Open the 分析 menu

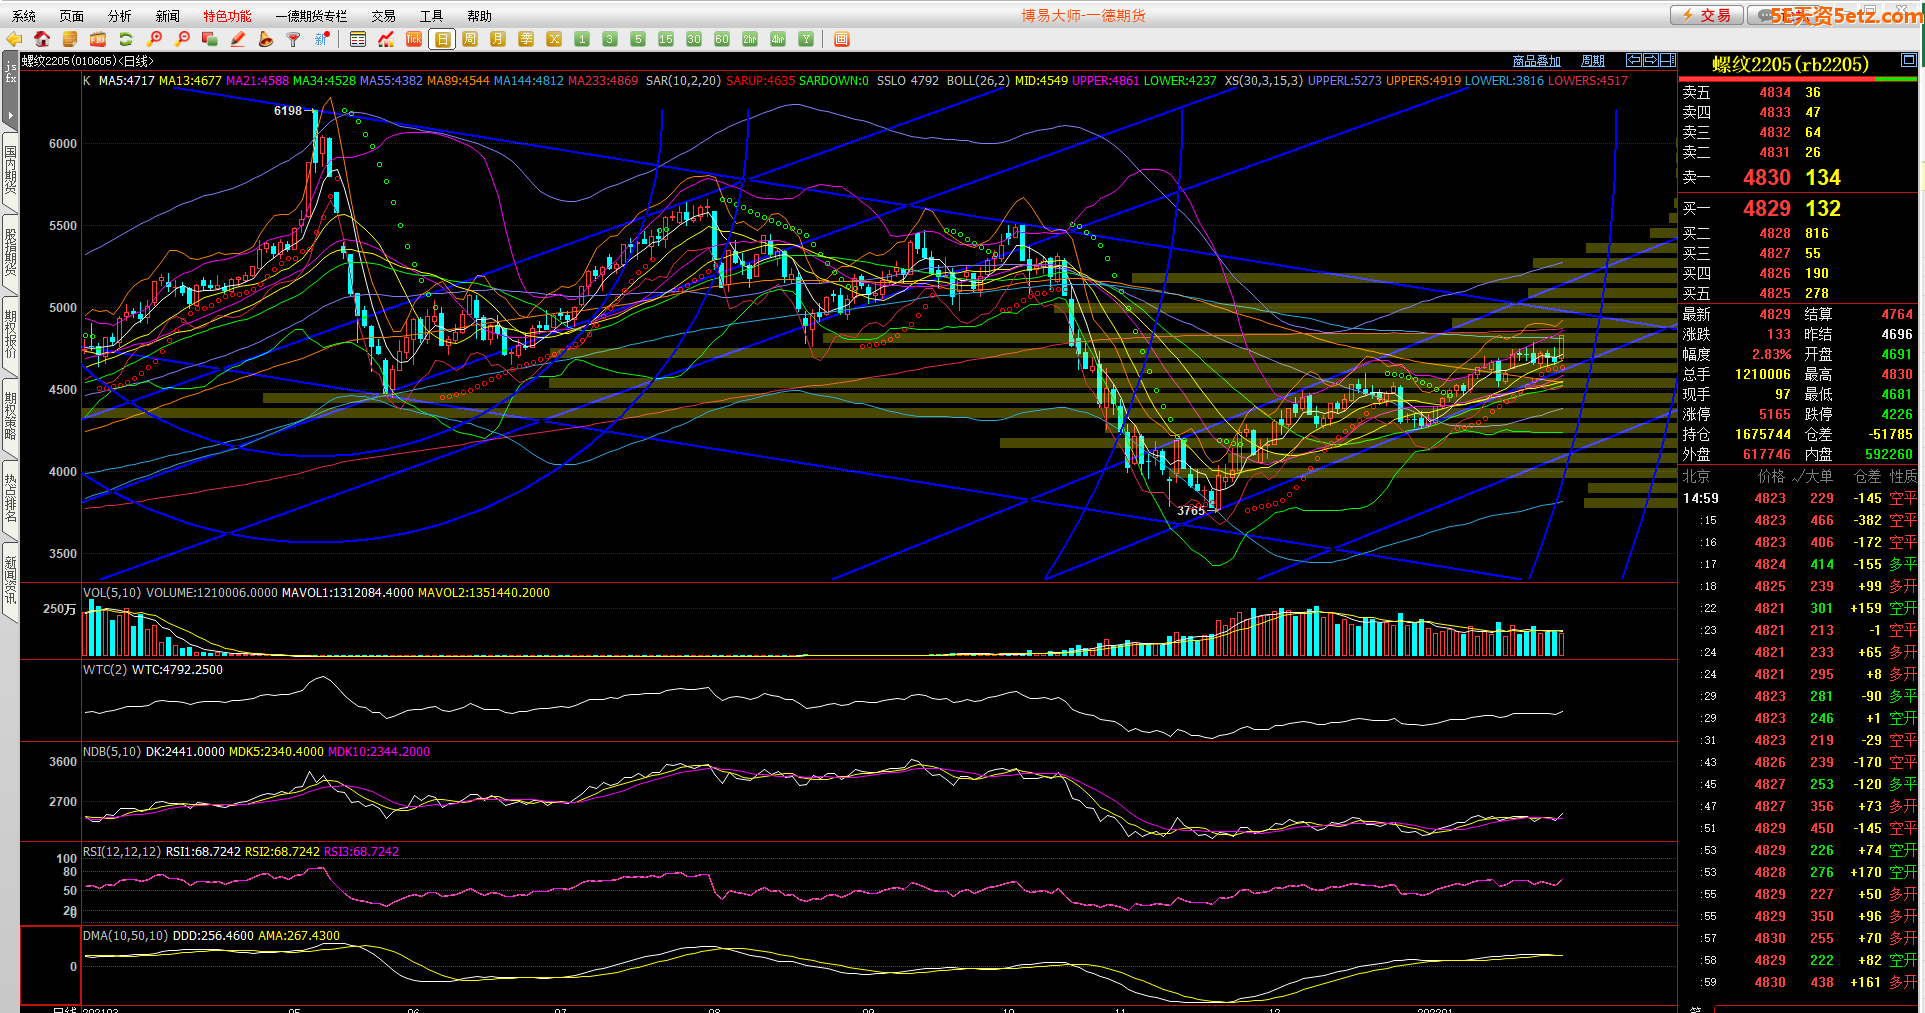pos(119,16)
